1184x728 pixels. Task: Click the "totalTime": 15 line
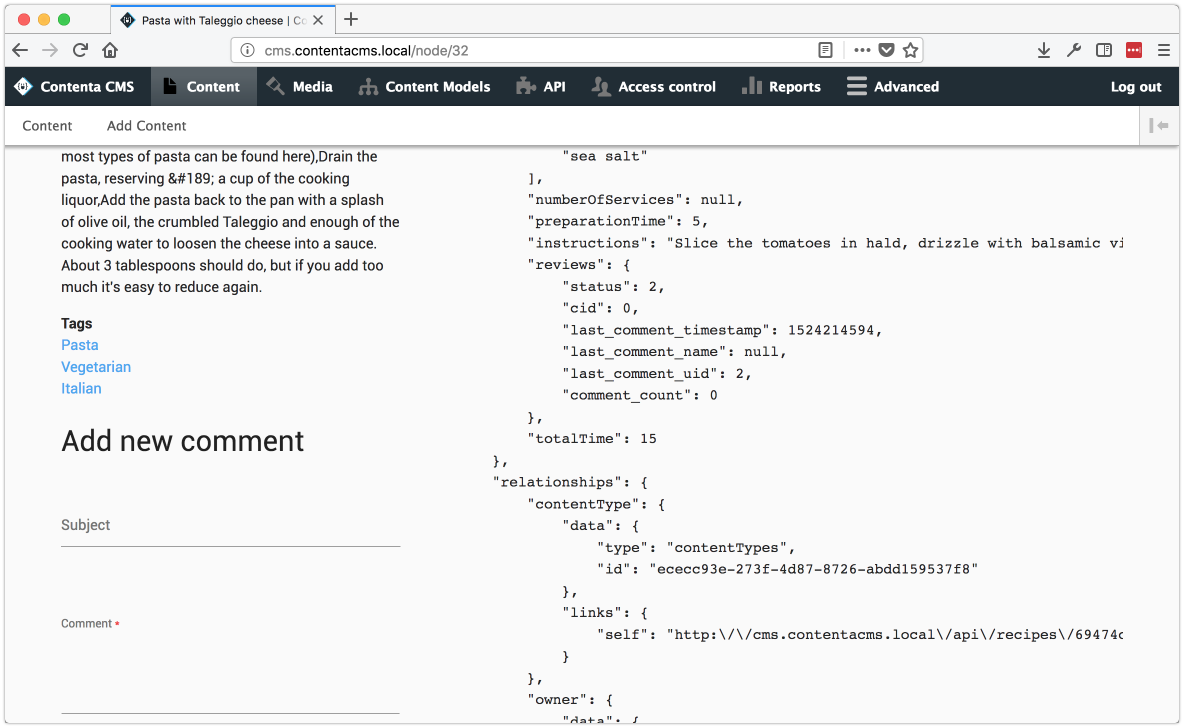coord(592,439)
